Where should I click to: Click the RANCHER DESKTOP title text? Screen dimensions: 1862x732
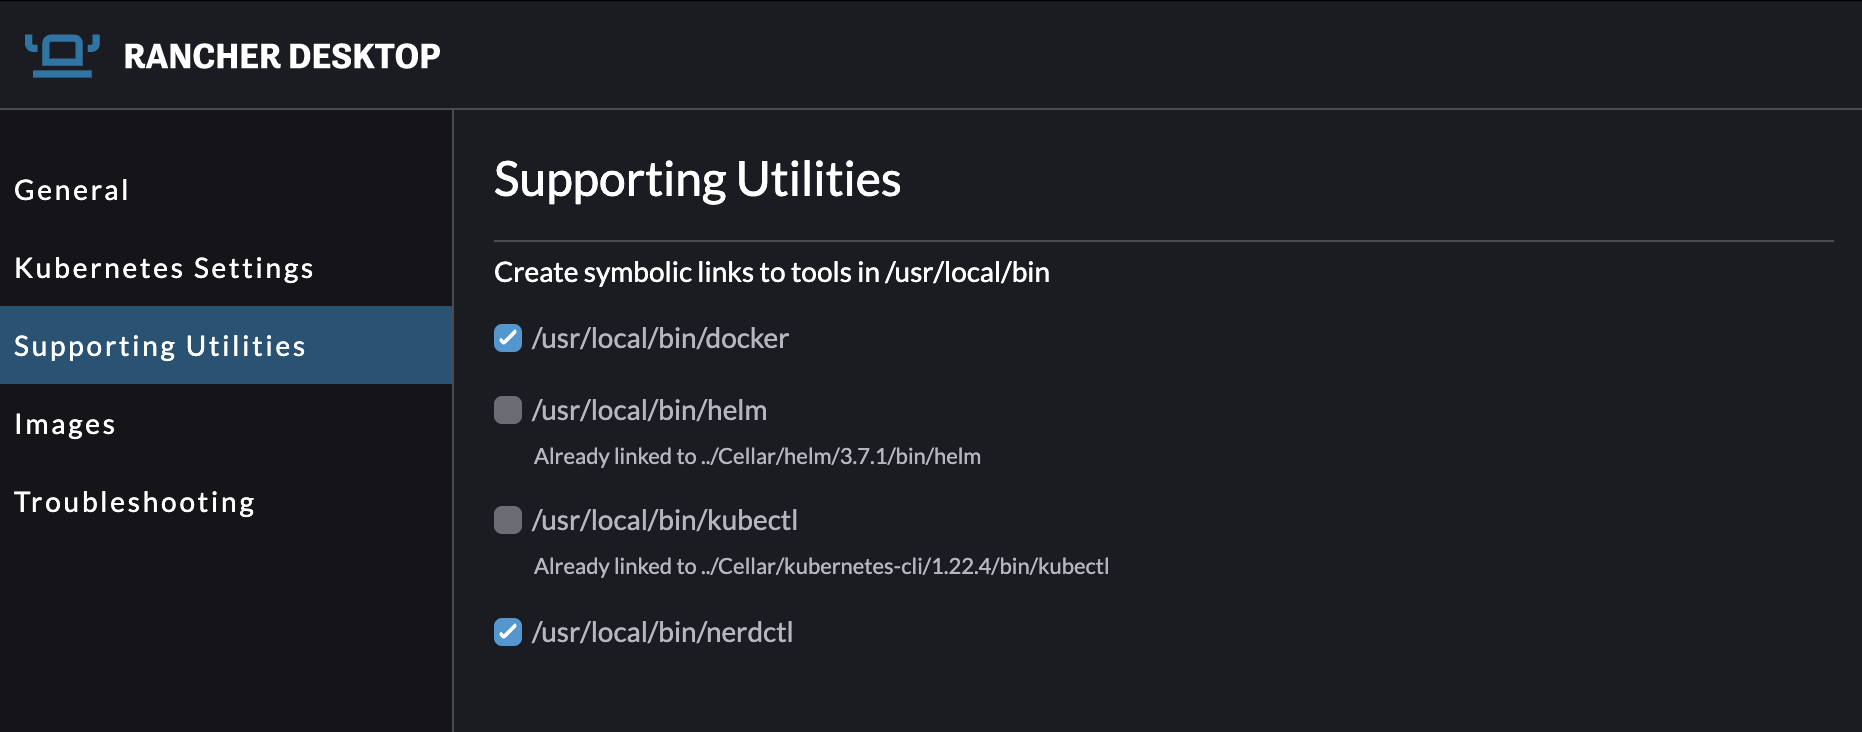click(x=282, y=56)
